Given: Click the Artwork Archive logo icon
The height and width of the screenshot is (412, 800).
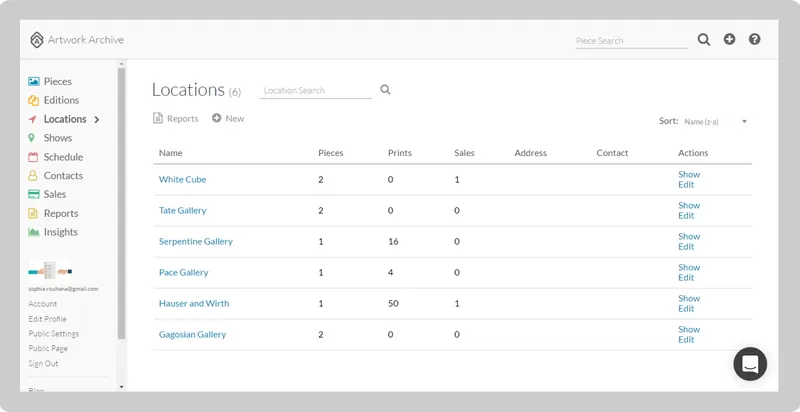Looking at the screenshot, I should (37, 40).
